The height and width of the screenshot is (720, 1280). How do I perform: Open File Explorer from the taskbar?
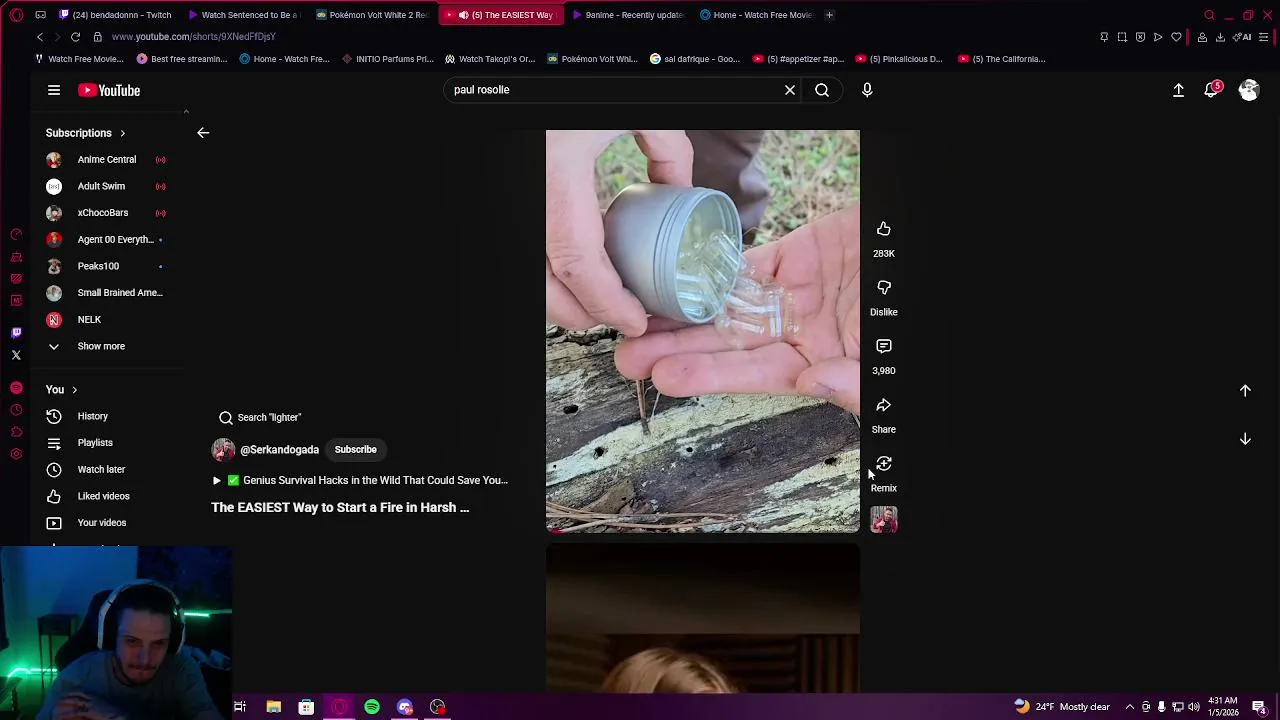273,707
